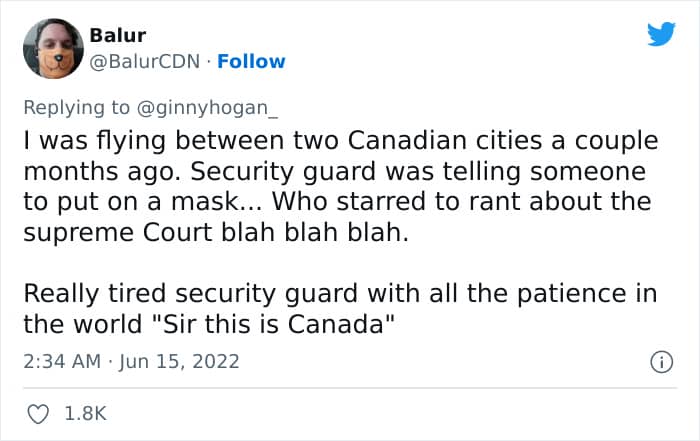Open the @BalurCDN handle link

[x=145, y=61]
